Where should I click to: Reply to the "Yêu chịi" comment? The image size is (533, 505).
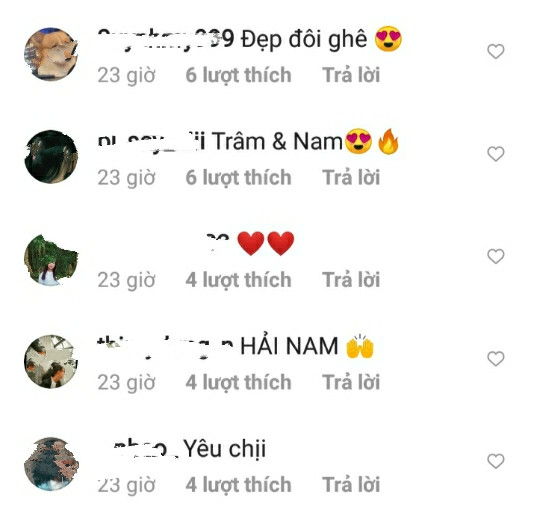pyautogui.click(x=351, y=485)
